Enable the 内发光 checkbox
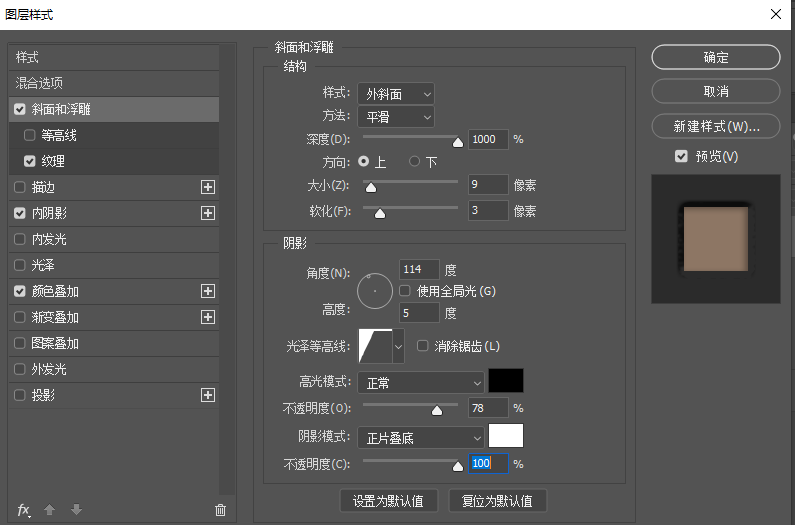 coord(20,239)
